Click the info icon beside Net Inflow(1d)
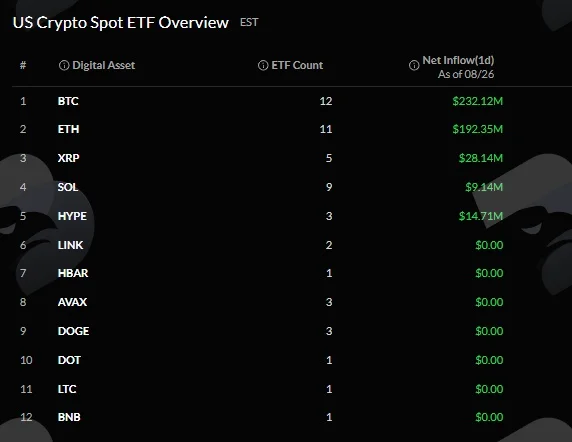 click(x=414, y=65)
